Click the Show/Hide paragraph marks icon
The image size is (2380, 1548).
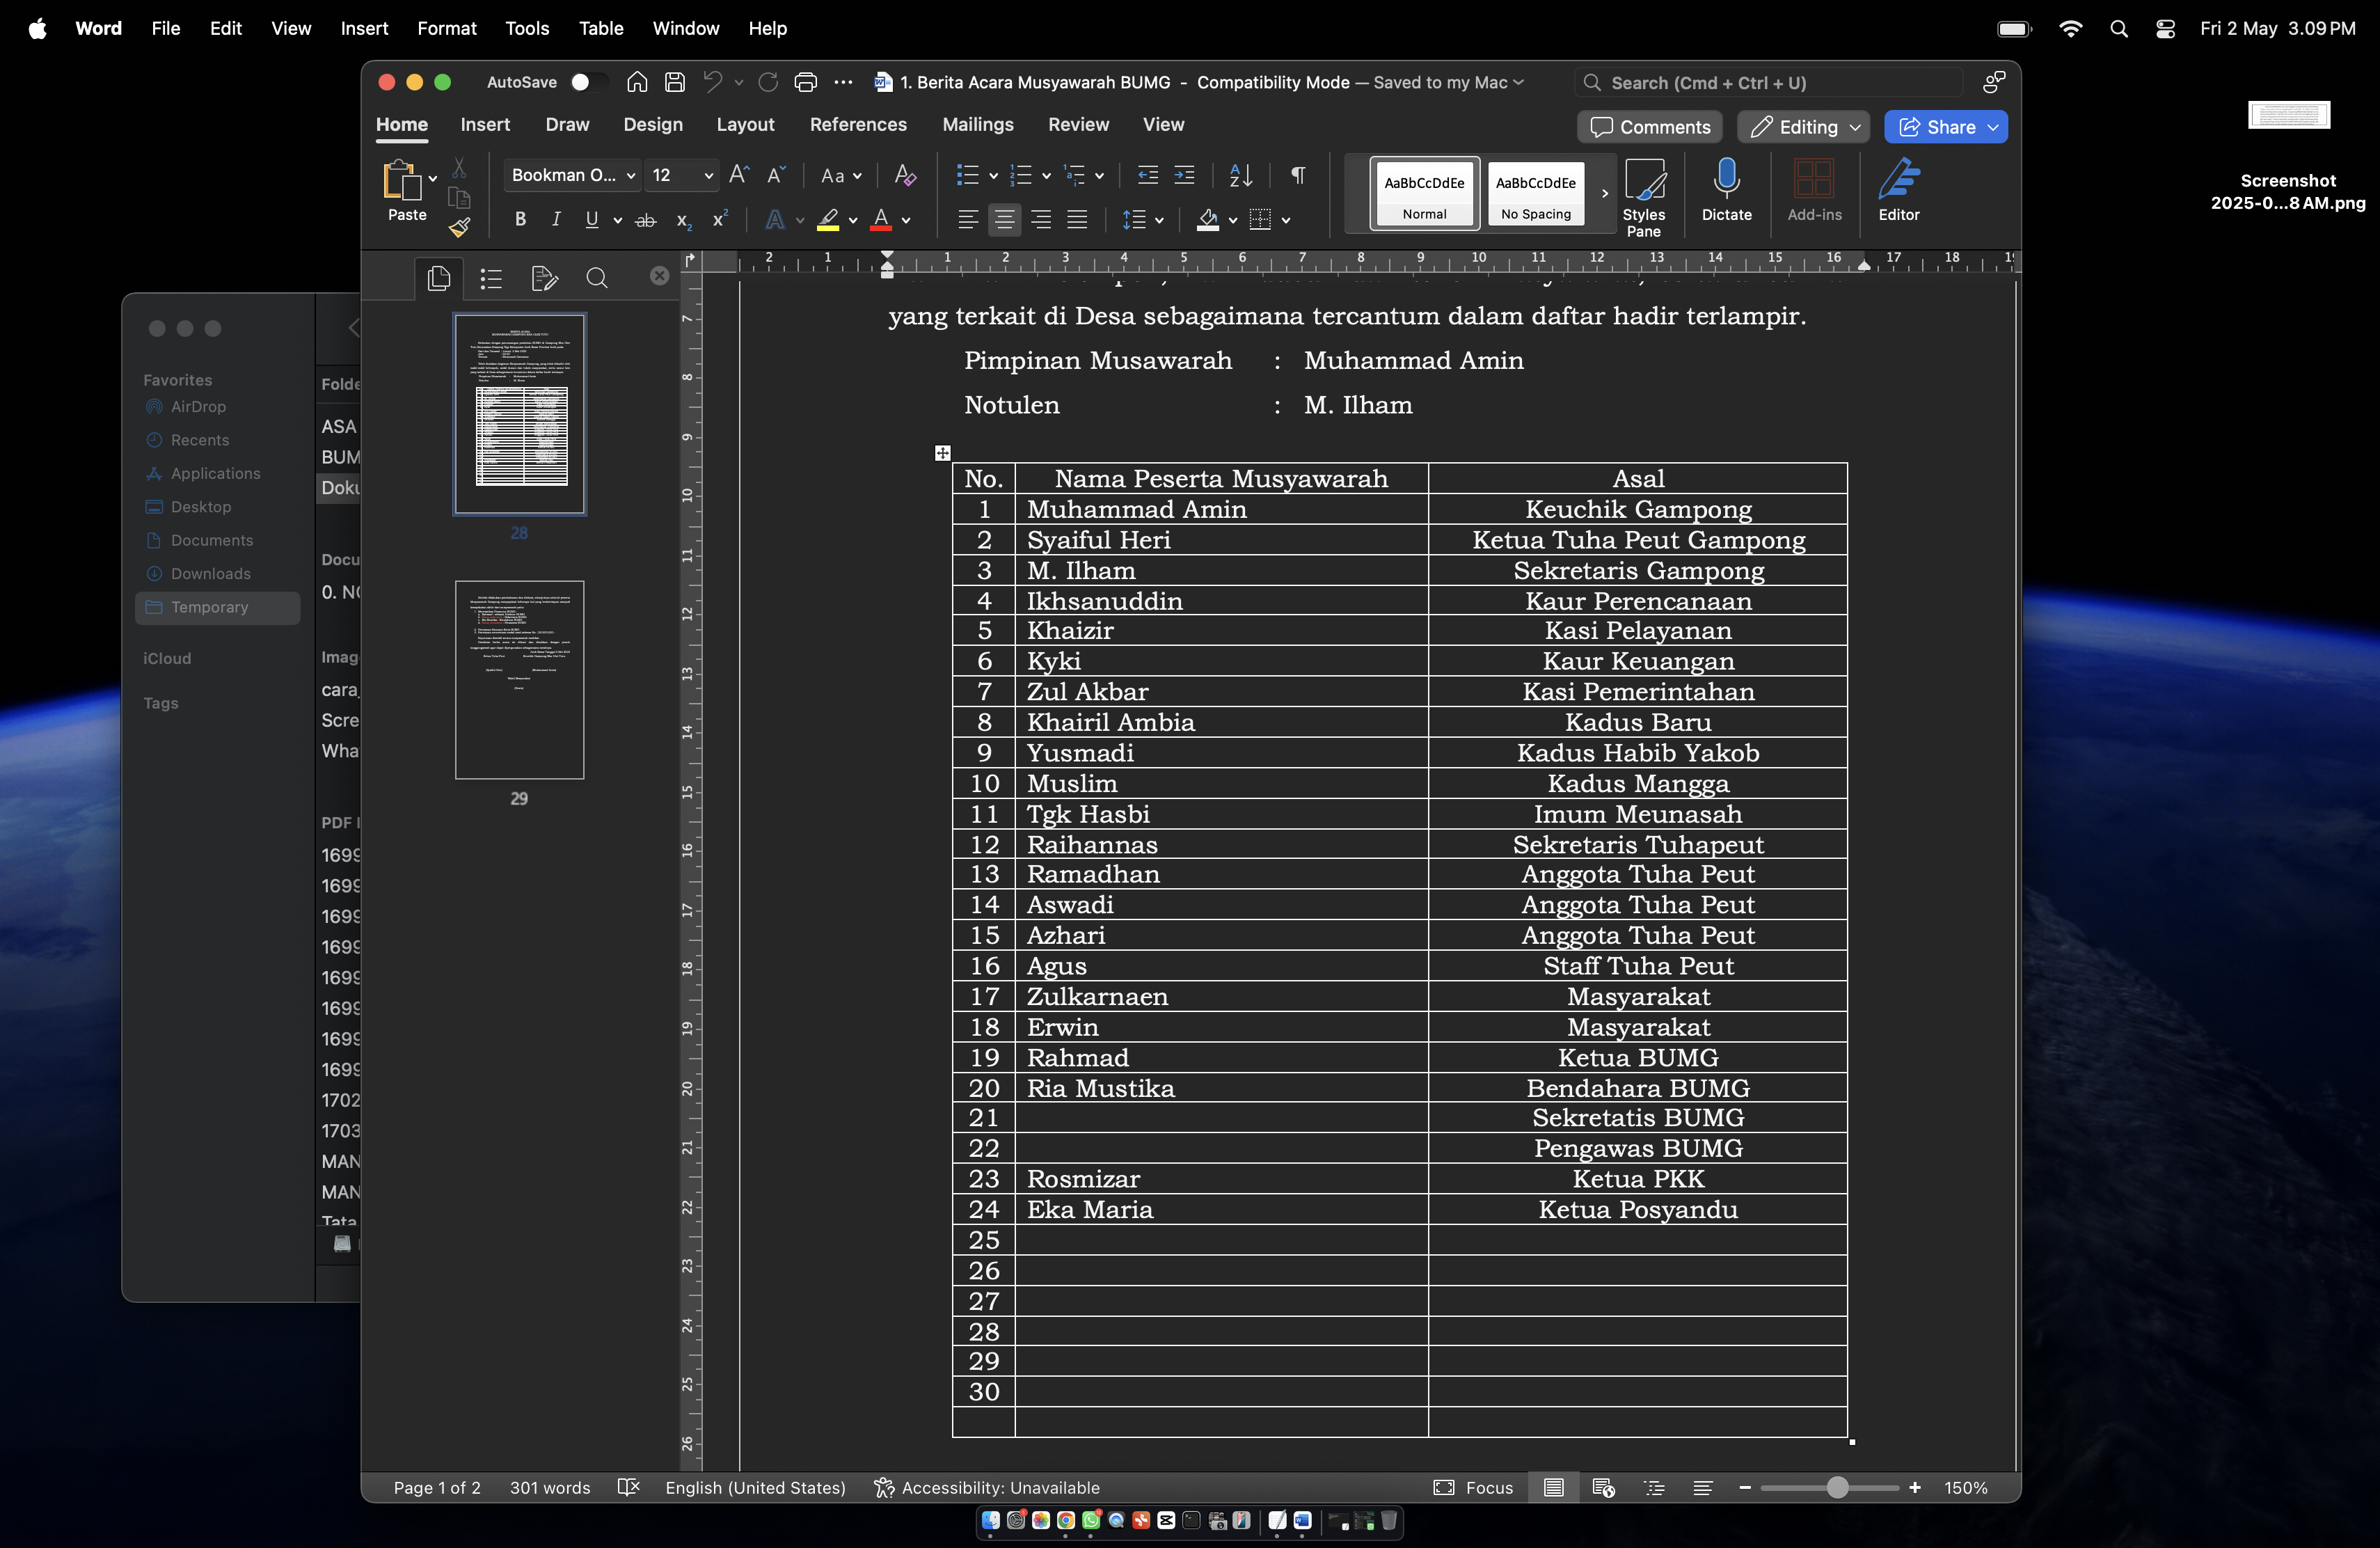click(1297, 176)
